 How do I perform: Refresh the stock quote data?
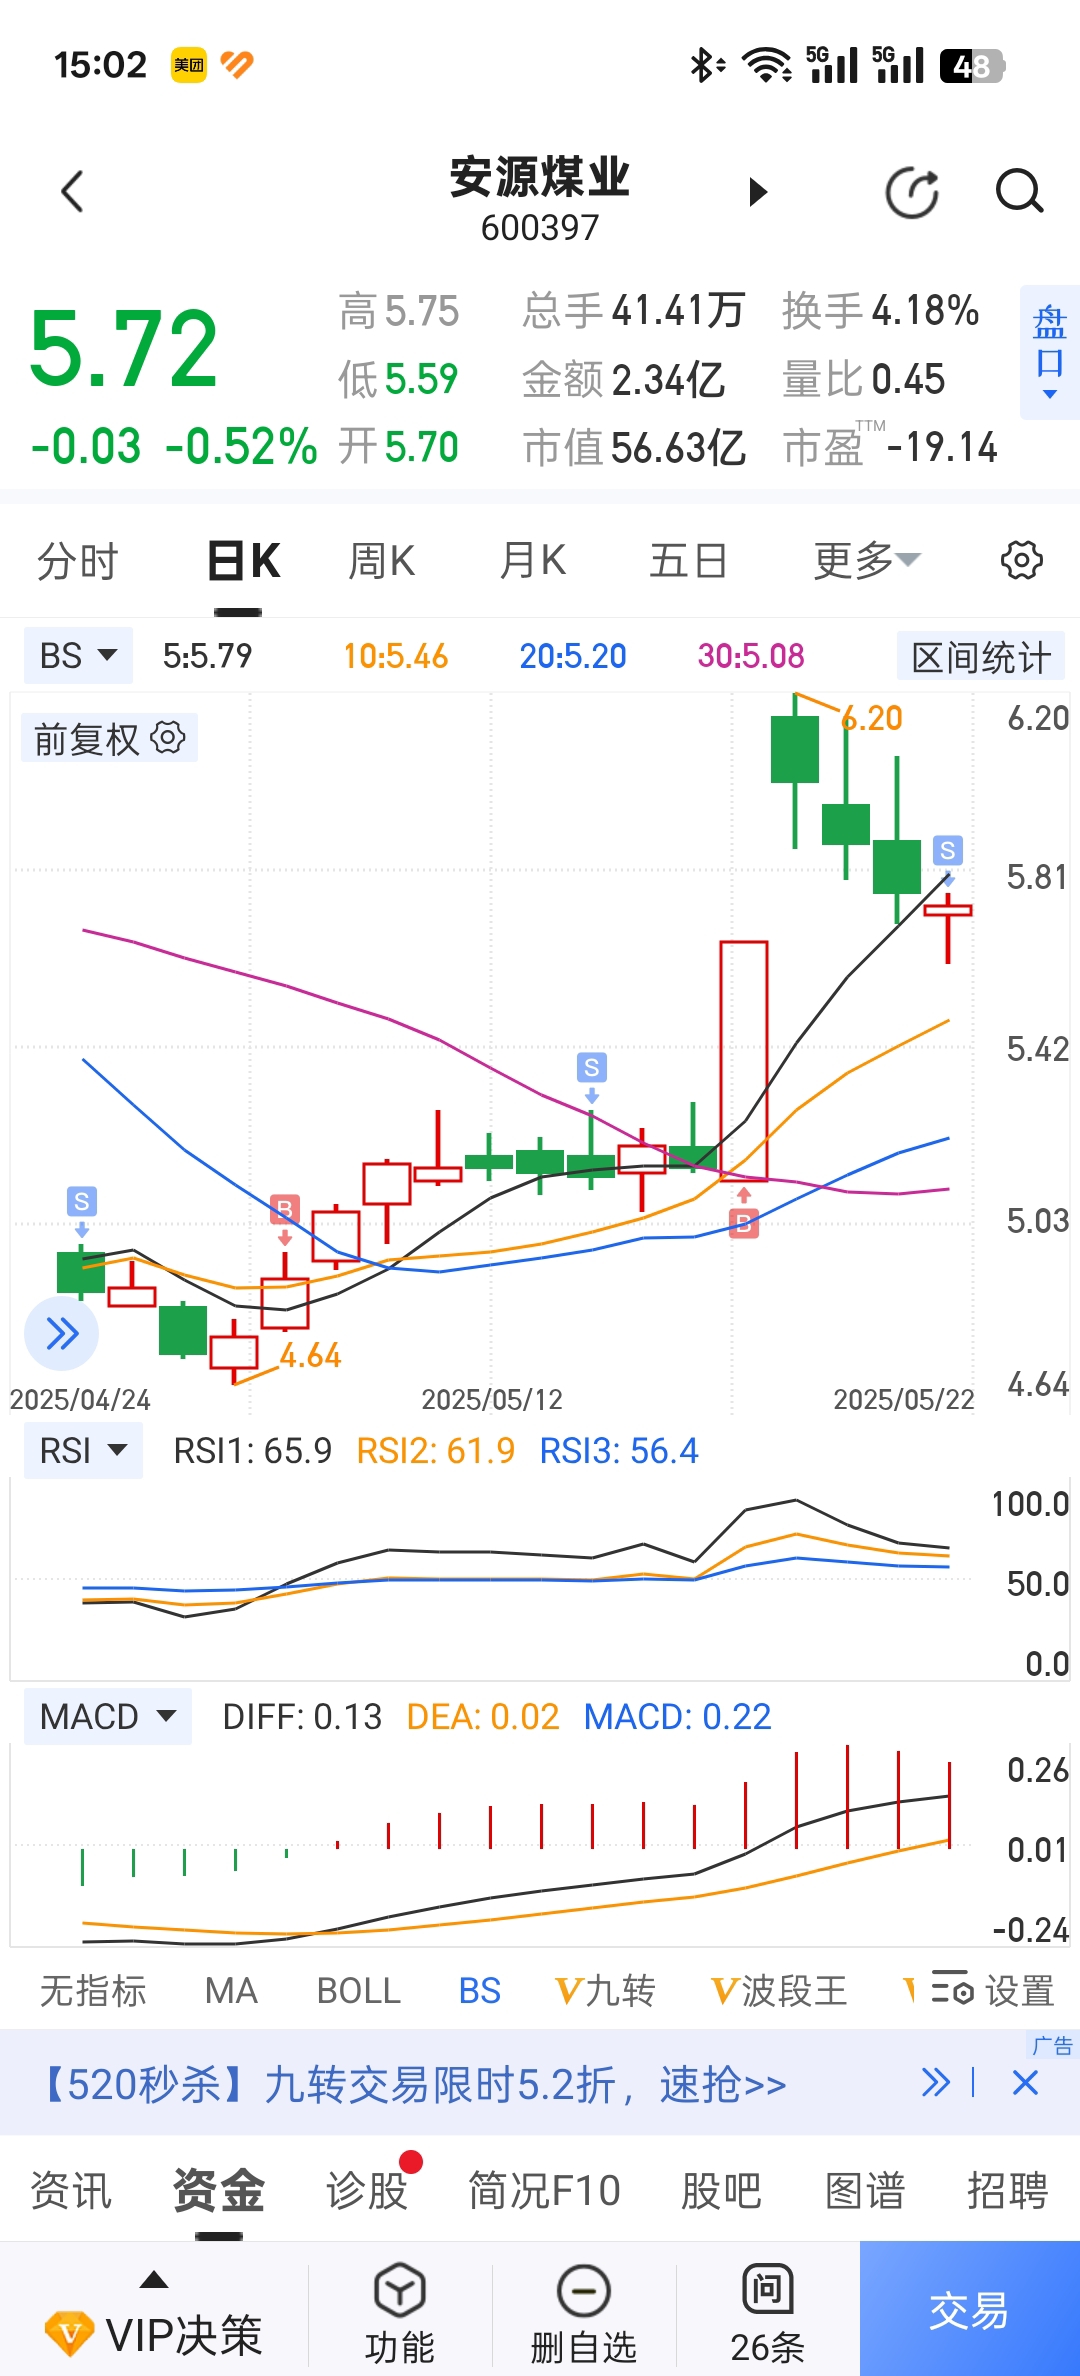click(x=912, y=192)
